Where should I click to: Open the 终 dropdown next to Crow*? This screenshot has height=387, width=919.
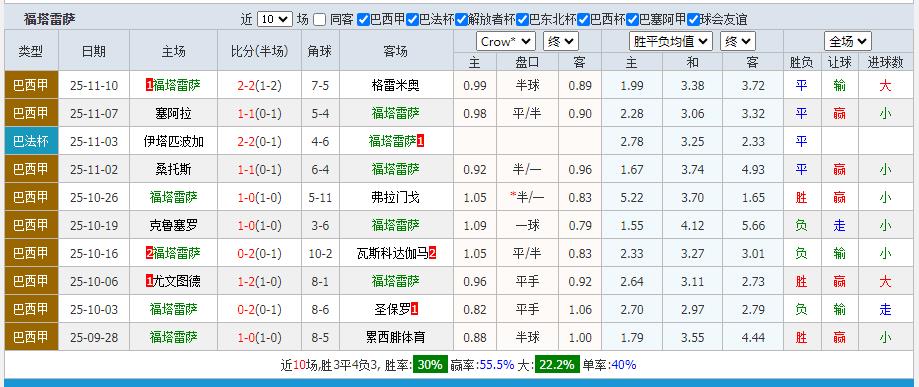(x=560, y=42)
